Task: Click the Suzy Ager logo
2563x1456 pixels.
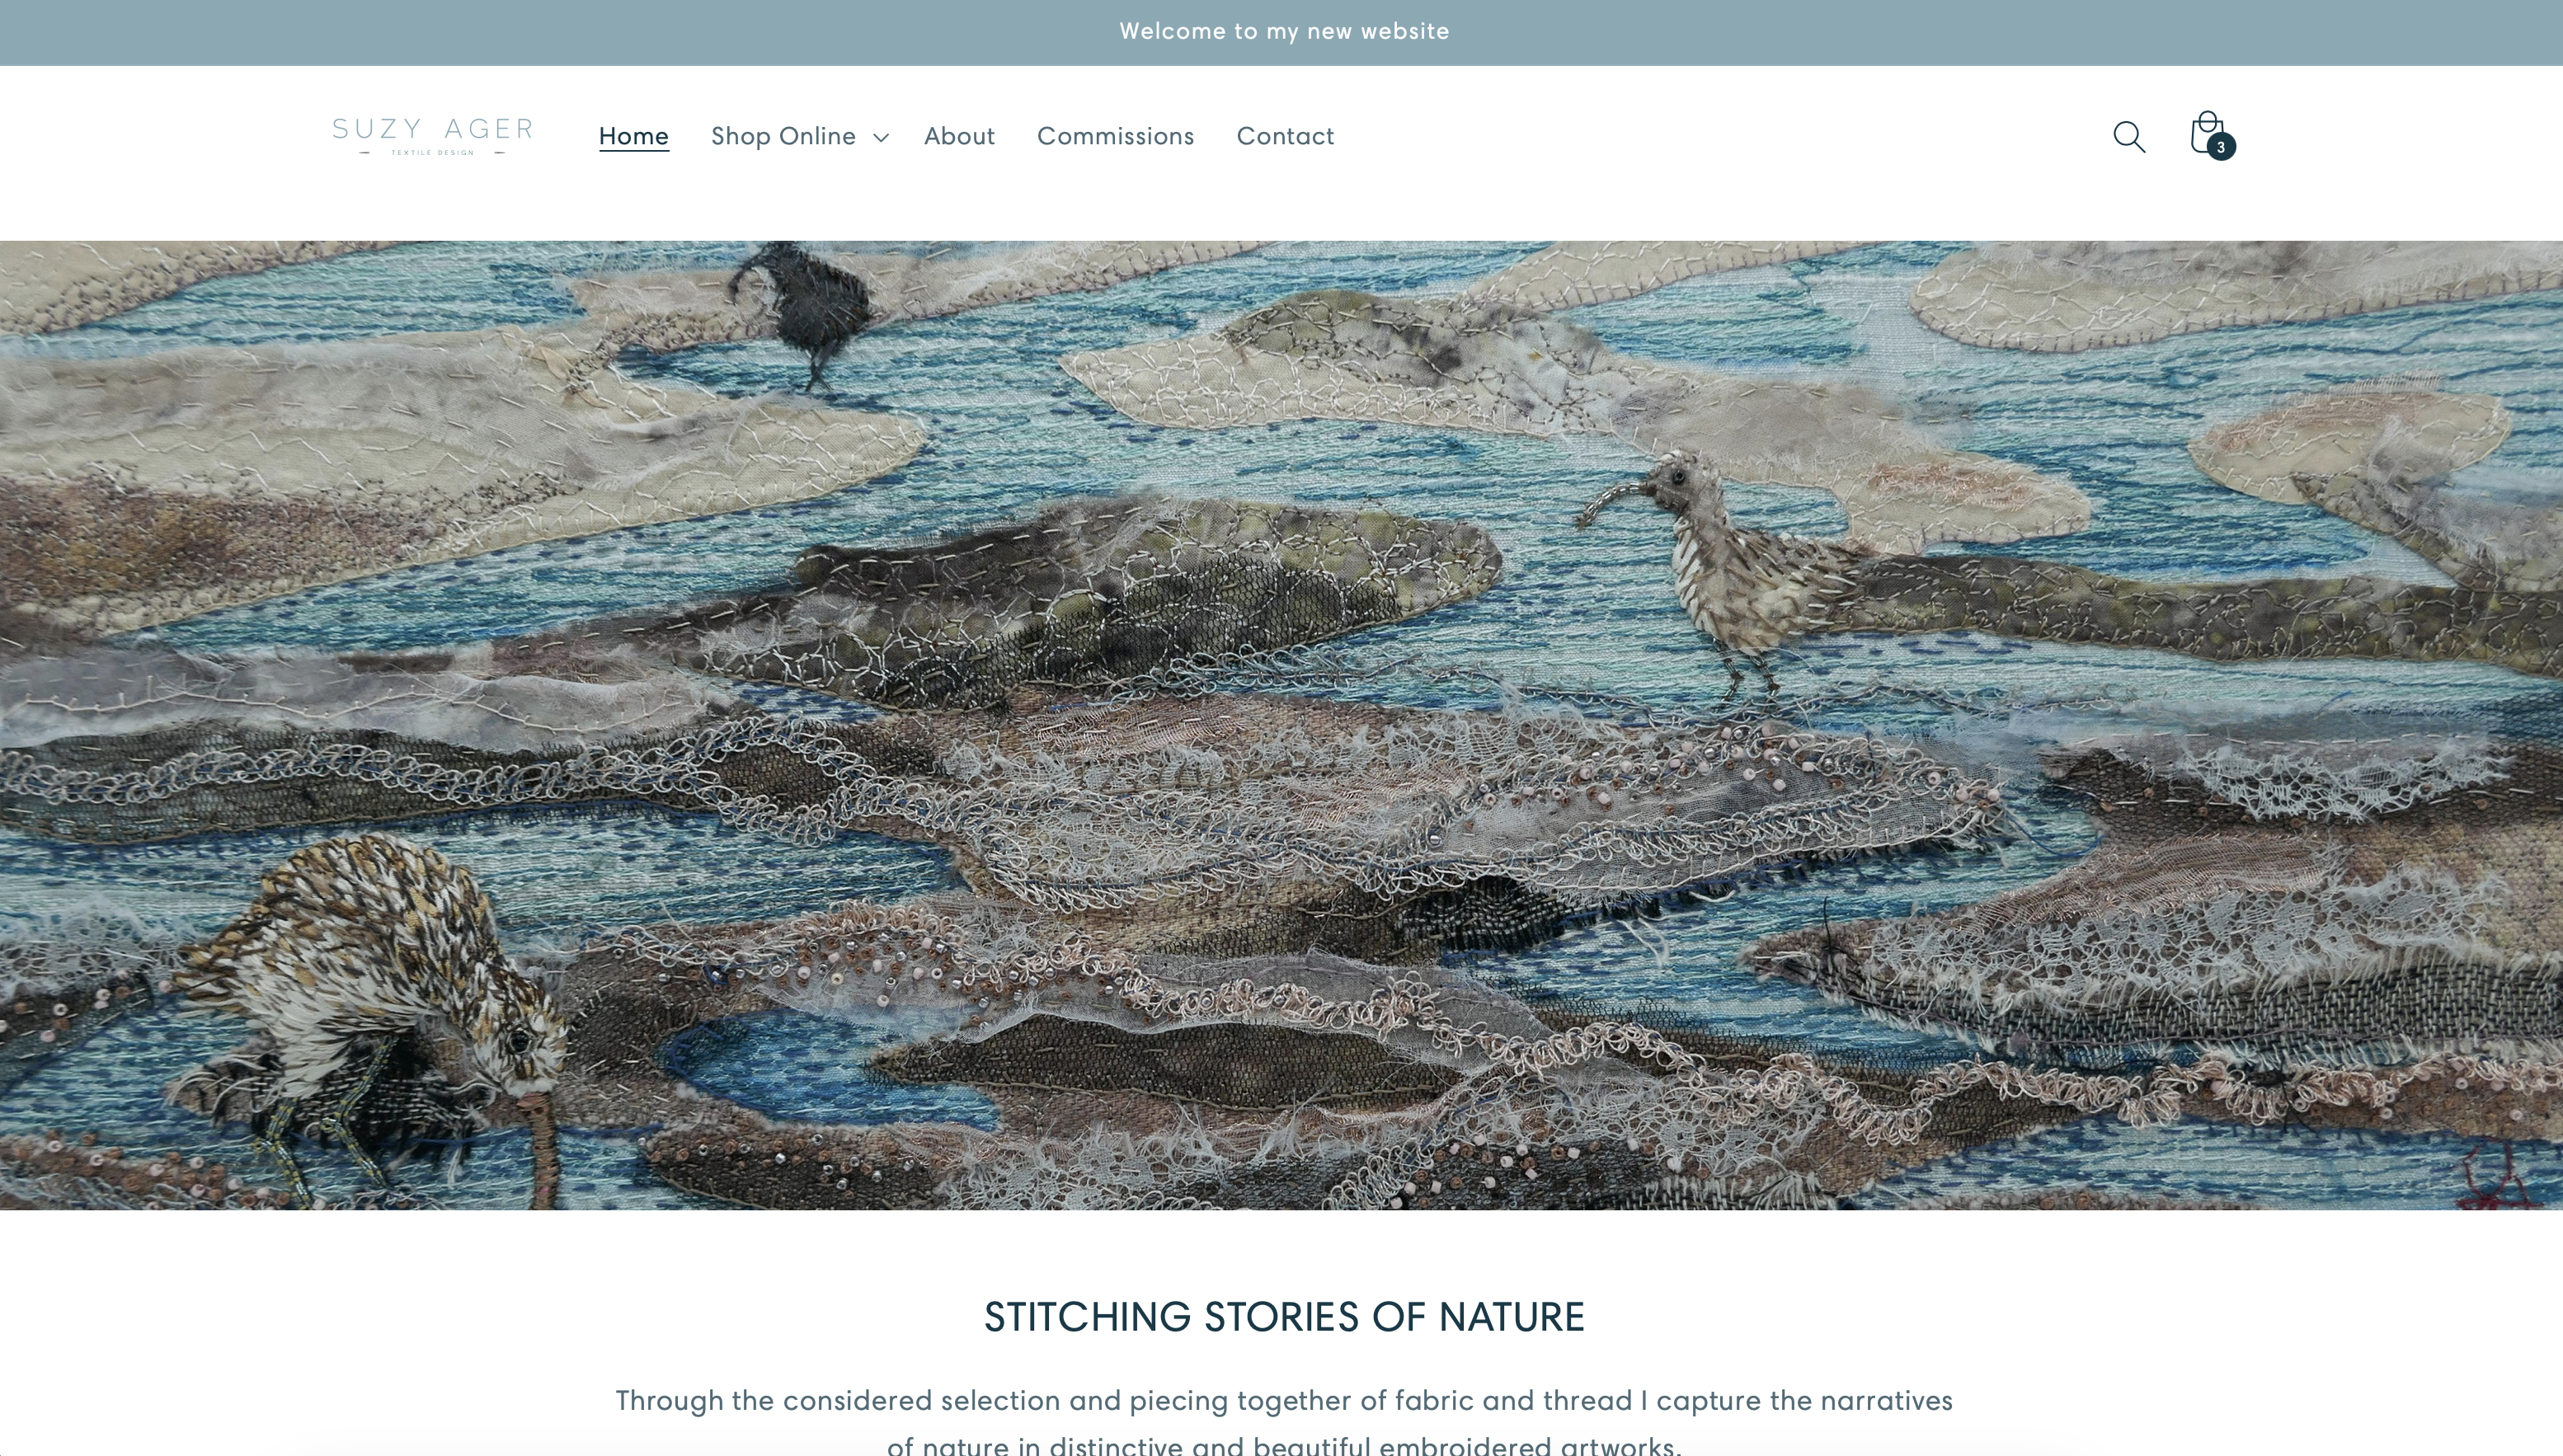Action: pos(432,136)
